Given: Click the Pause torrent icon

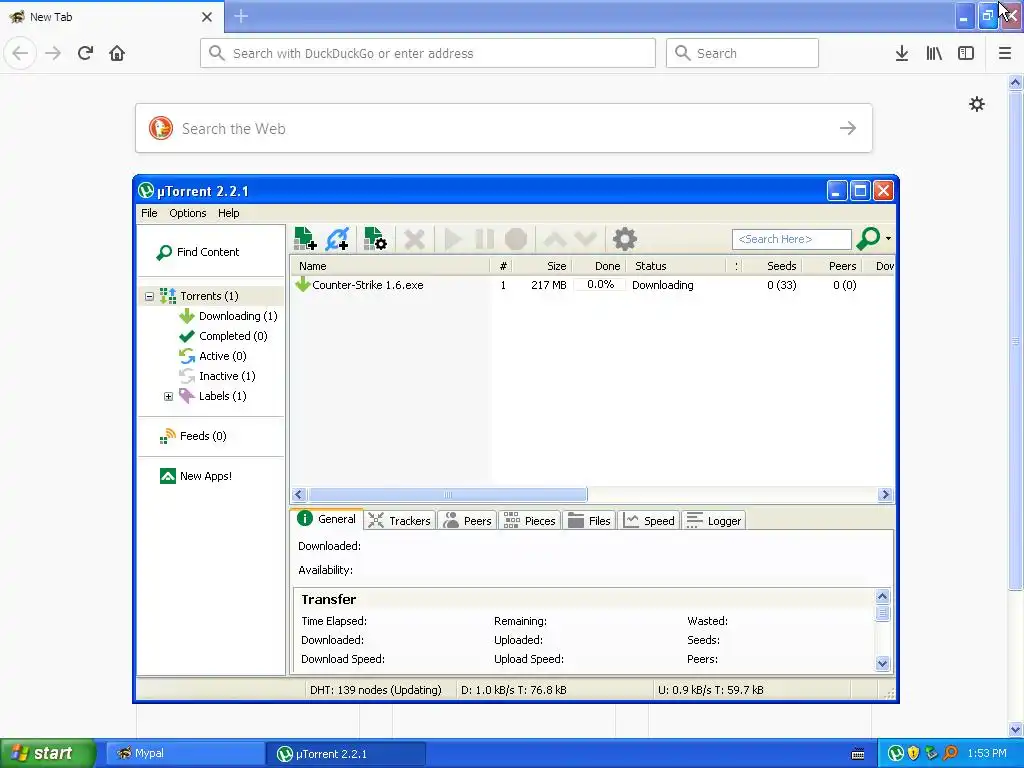Looking at the screenshot, I should [x=485, y=239].
